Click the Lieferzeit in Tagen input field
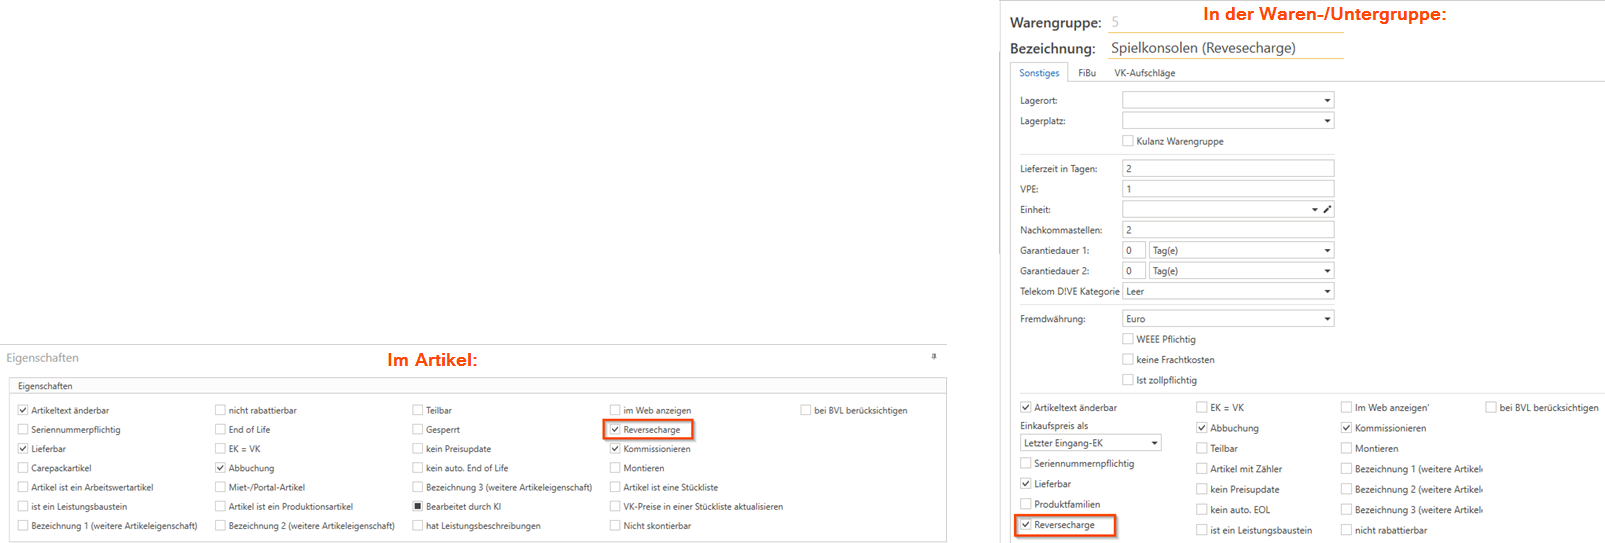The width and height of the screenshot is (1605, 543). point(1227,169)
